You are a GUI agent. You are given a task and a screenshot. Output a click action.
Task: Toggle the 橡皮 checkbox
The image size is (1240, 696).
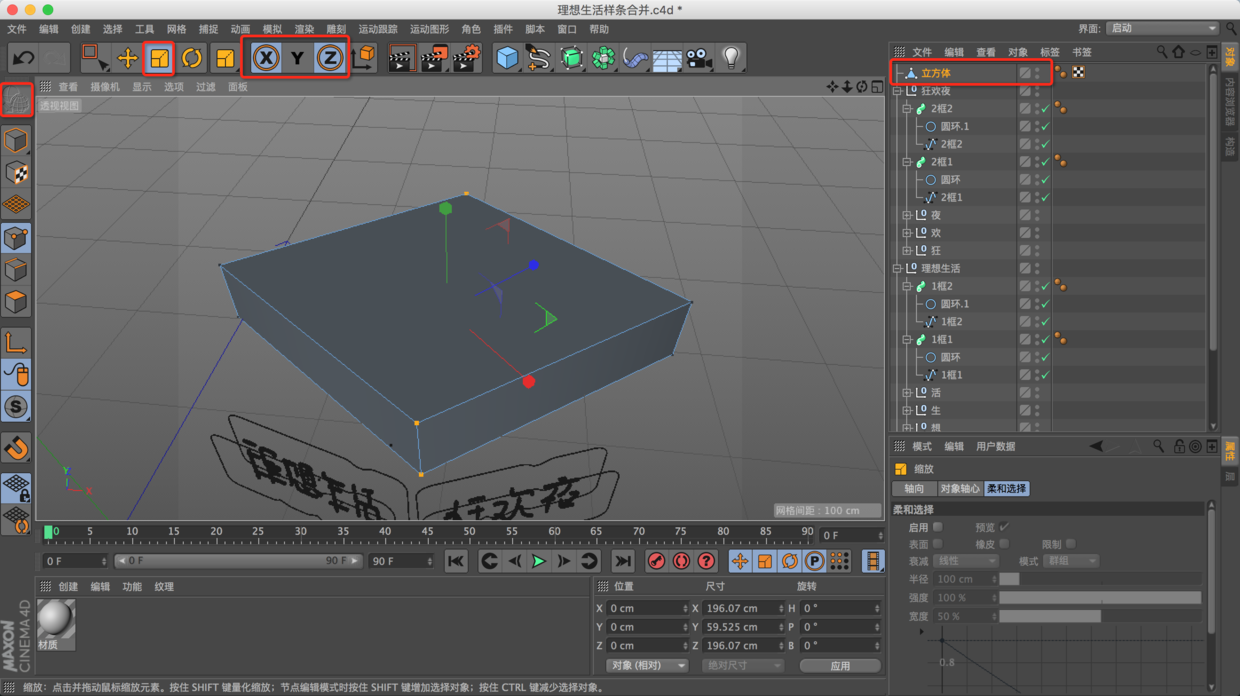(1004, 544)
